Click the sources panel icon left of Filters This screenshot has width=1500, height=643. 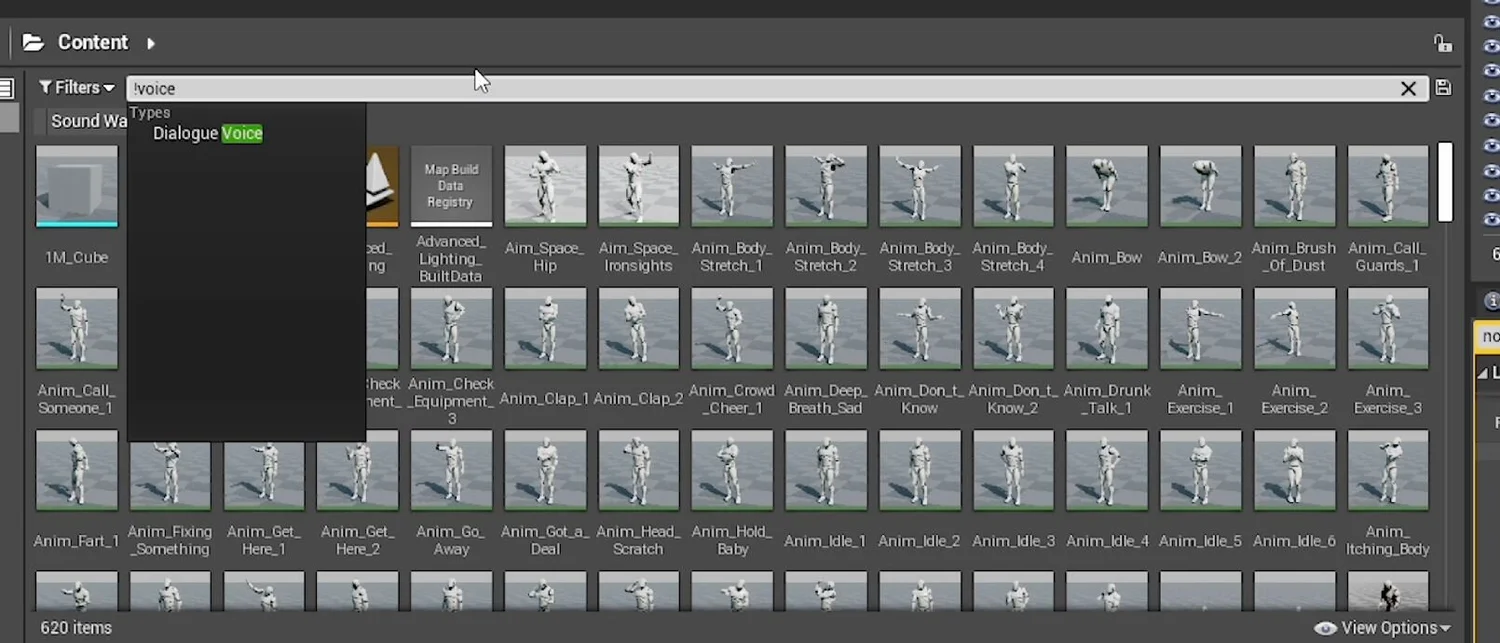[x=8, y=88]
